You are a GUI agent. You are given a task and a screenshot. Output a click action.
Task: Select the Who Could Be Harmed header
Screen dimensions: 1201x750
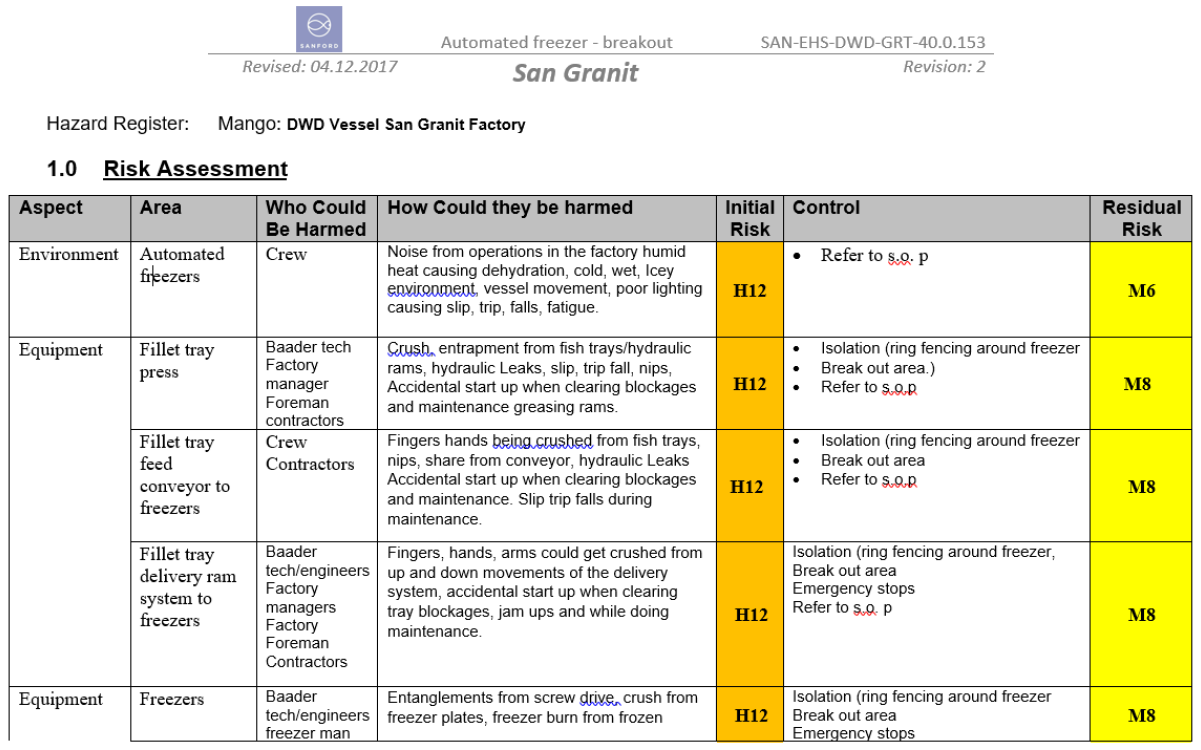tap(316, 218)
